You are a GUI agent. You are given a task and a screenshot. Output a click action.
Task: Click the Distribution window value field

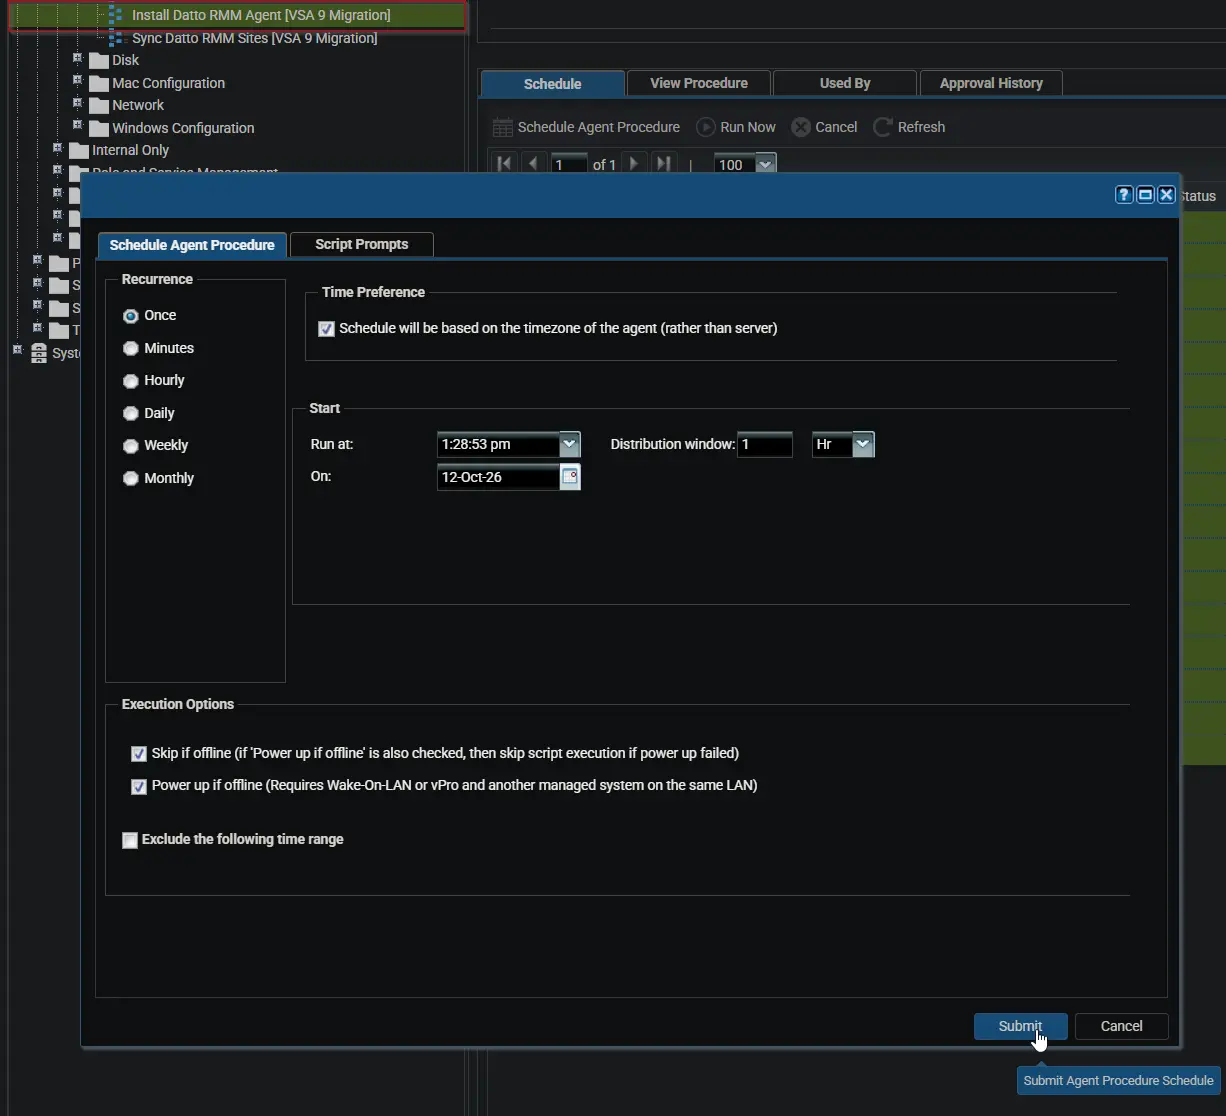click(x=765, y=444)
